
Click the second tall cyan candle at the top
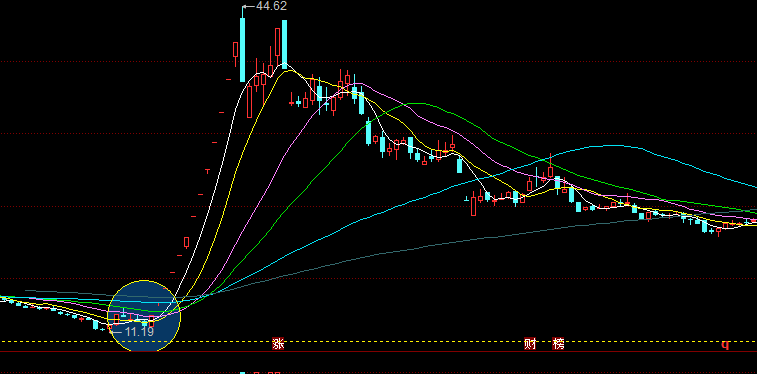point(284,44)
